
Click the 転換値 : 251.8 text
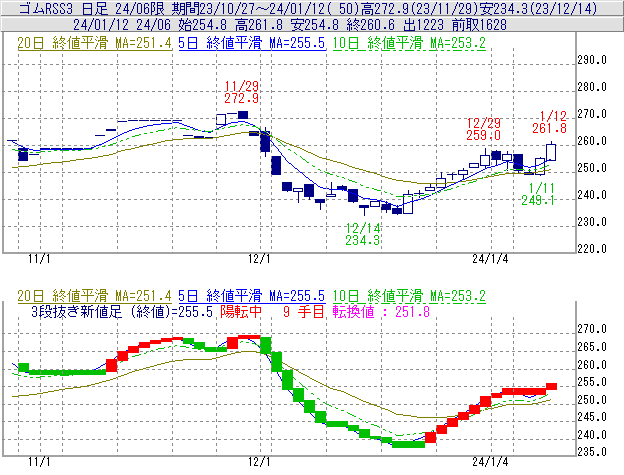[x=382, y=311]
